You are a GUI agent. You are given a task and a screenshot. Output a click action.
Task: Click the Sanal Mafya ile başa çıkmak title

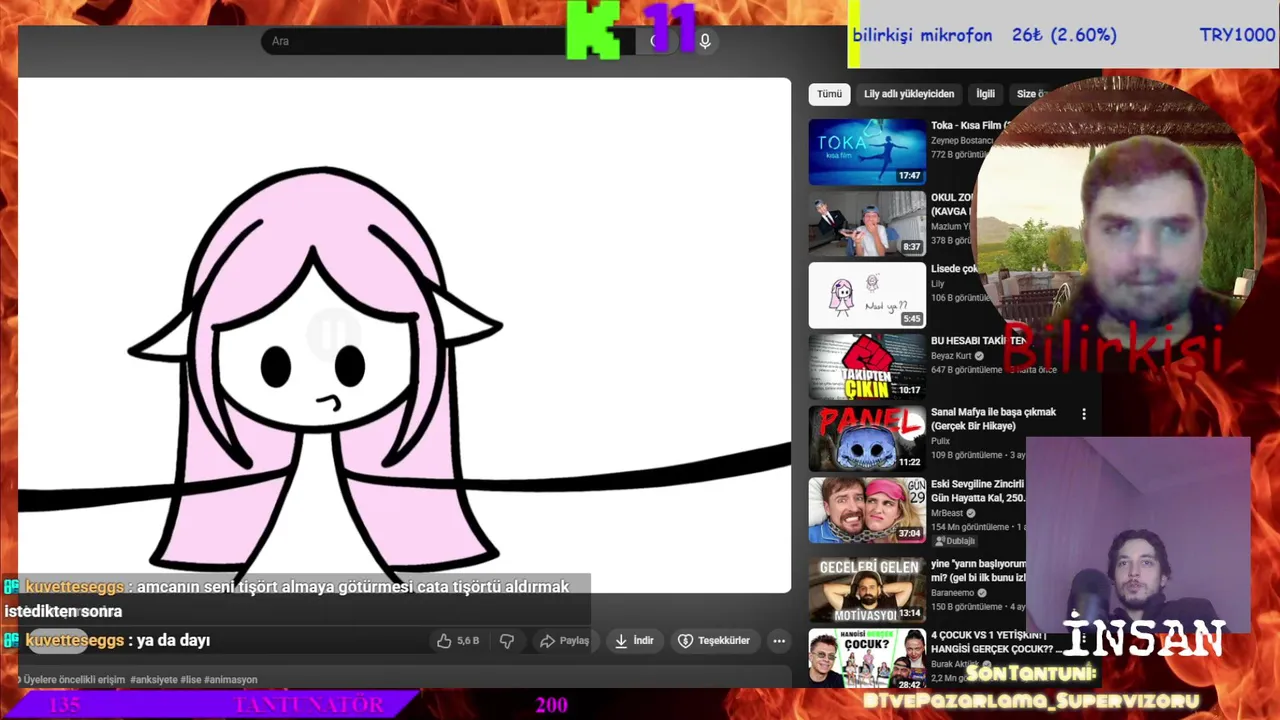coord(993,419)
